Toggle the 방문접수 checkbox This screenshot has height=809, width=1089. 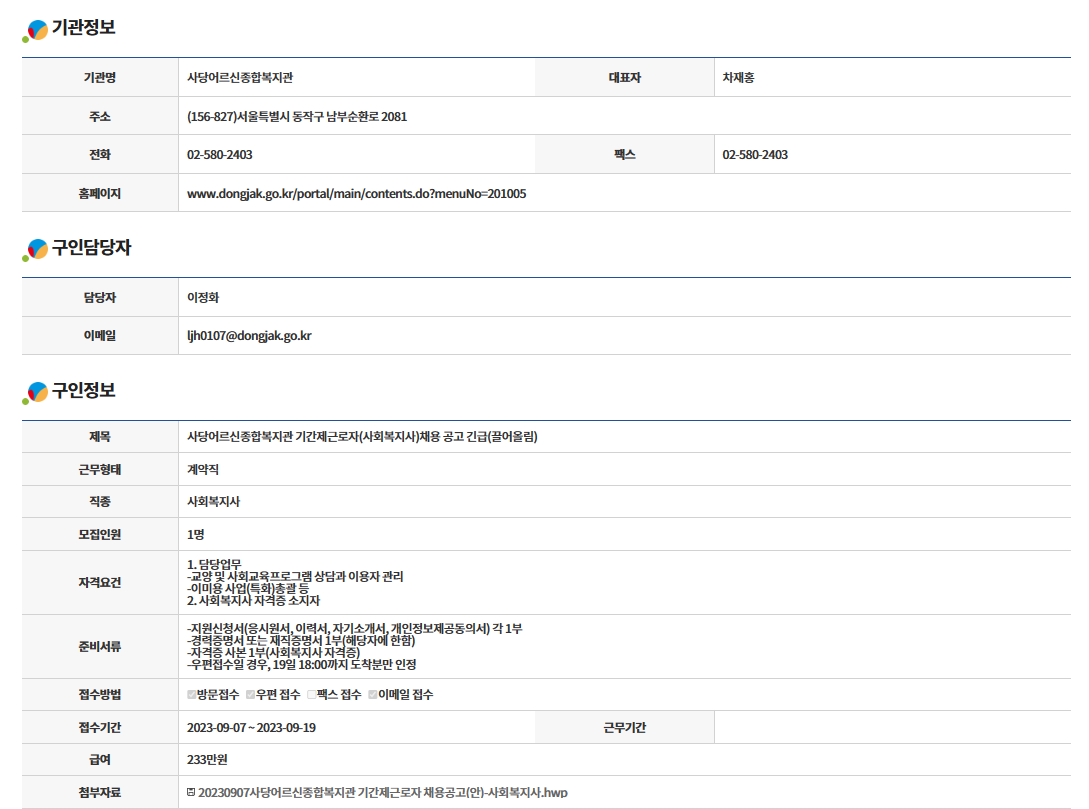tap(192, 694)
